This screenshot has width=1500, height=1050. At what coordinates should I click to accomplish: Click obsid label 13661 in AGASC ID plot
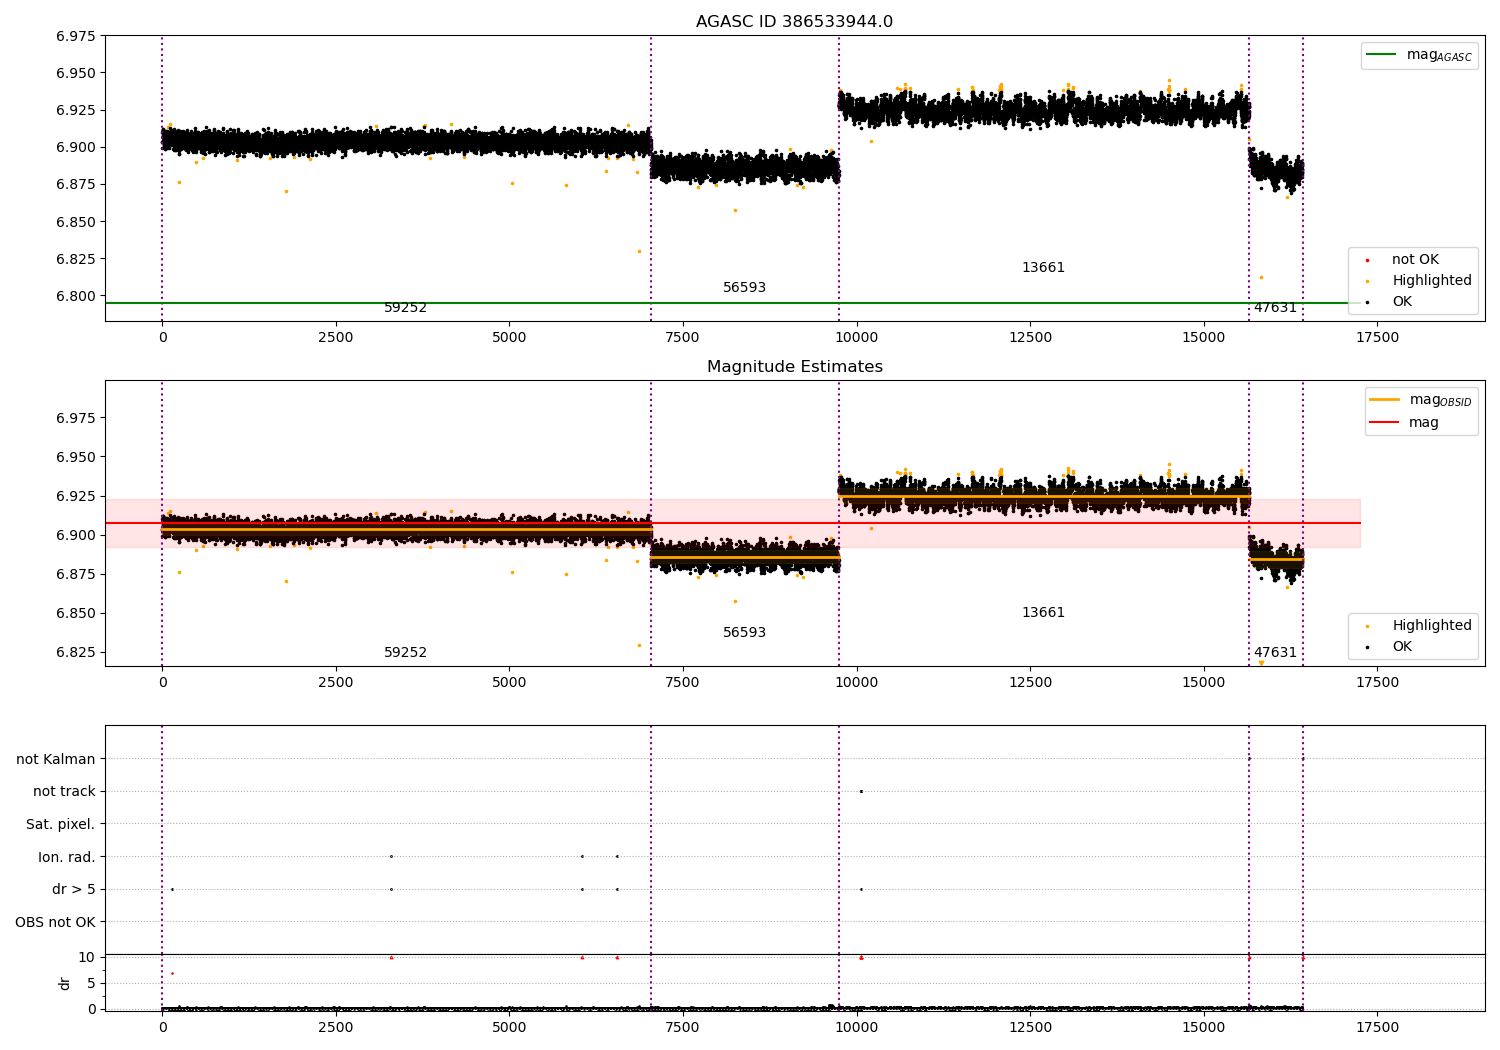[x=1043, y=268]
